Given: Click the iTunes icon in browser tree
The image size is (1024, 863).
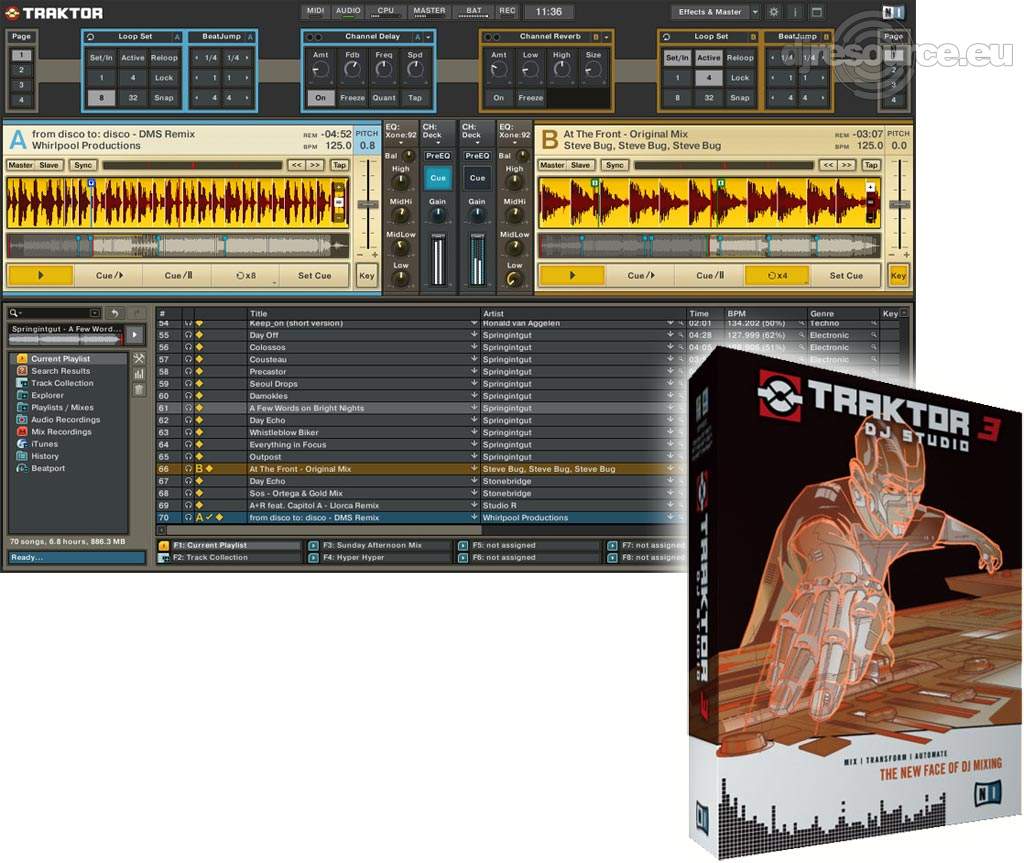Looking at the screenshot, I should click(22, 444).
